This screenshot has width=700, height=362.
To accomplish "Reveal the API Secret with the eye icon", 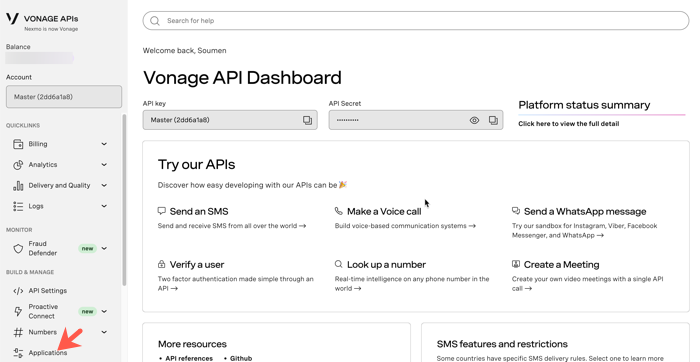I will 474,120.
